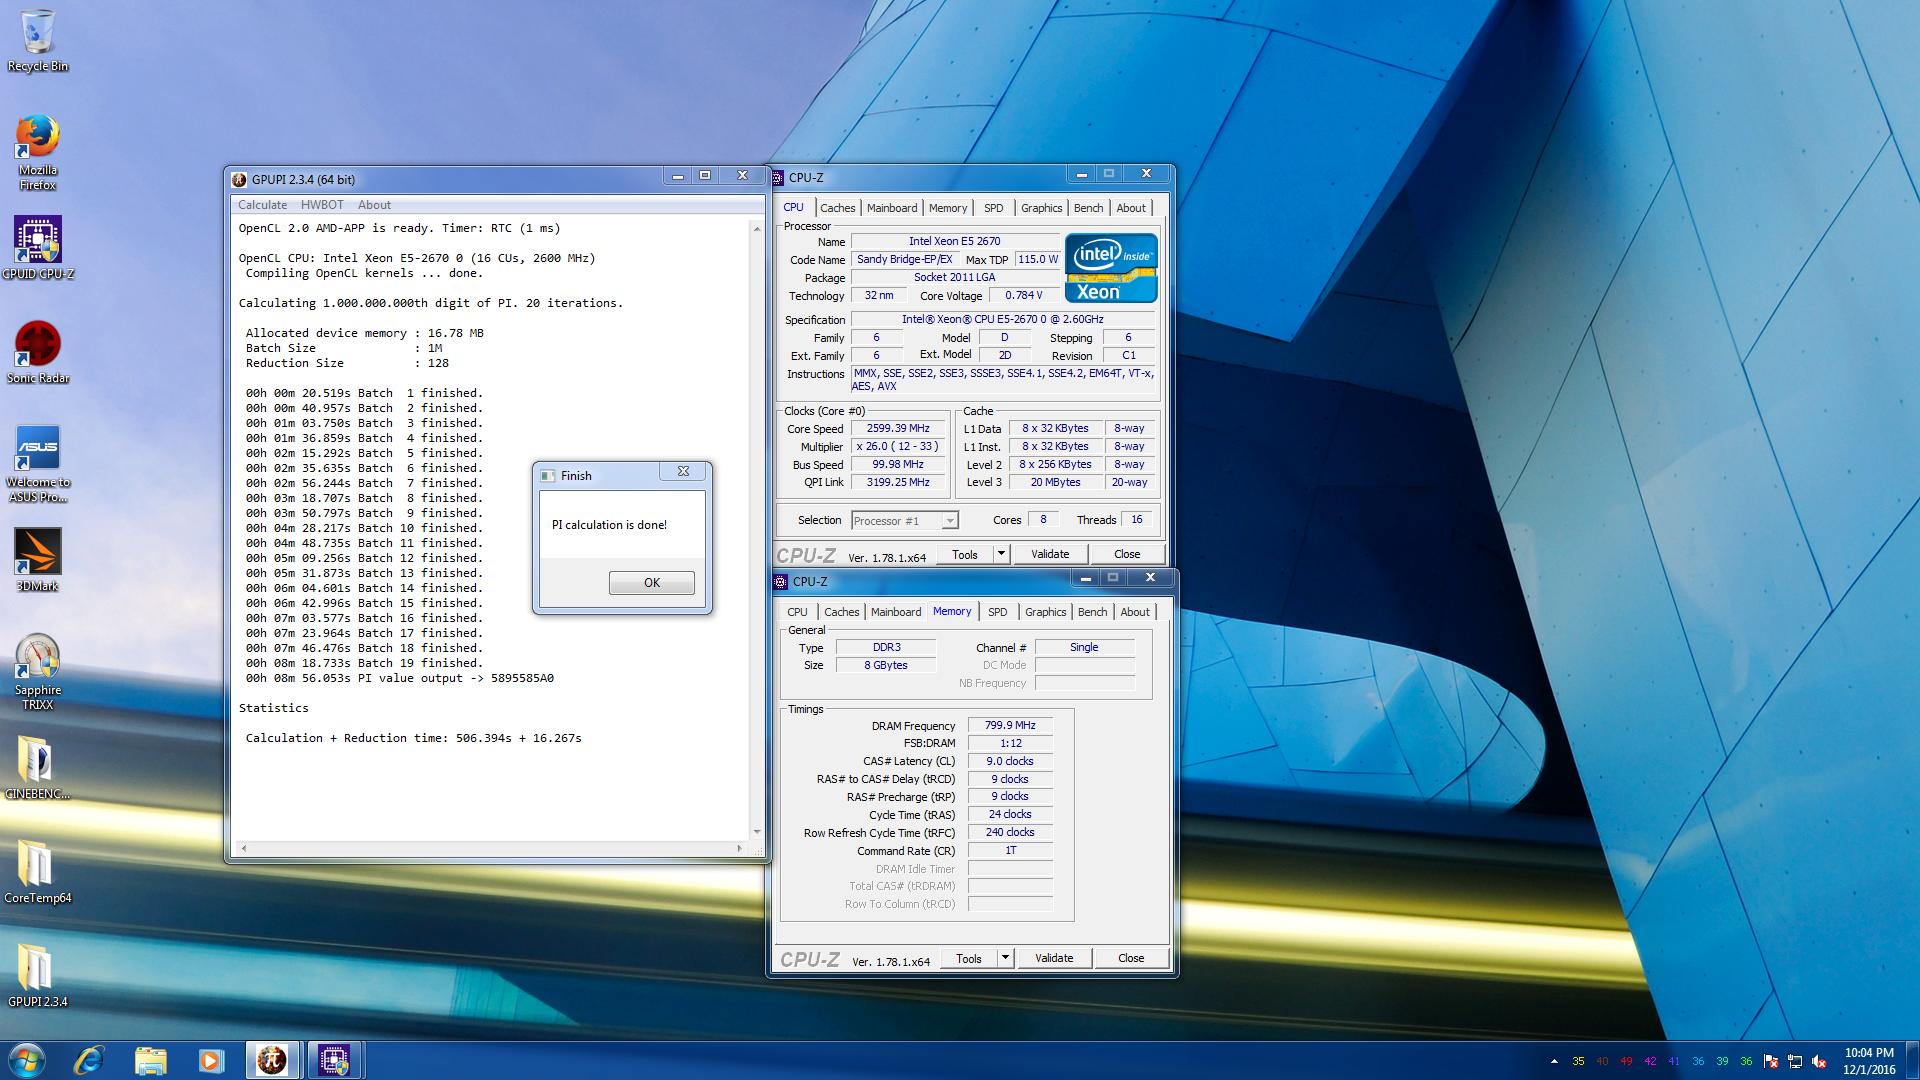Open SPD tab in bottom CPU-Z

click(x=997, y=612)
